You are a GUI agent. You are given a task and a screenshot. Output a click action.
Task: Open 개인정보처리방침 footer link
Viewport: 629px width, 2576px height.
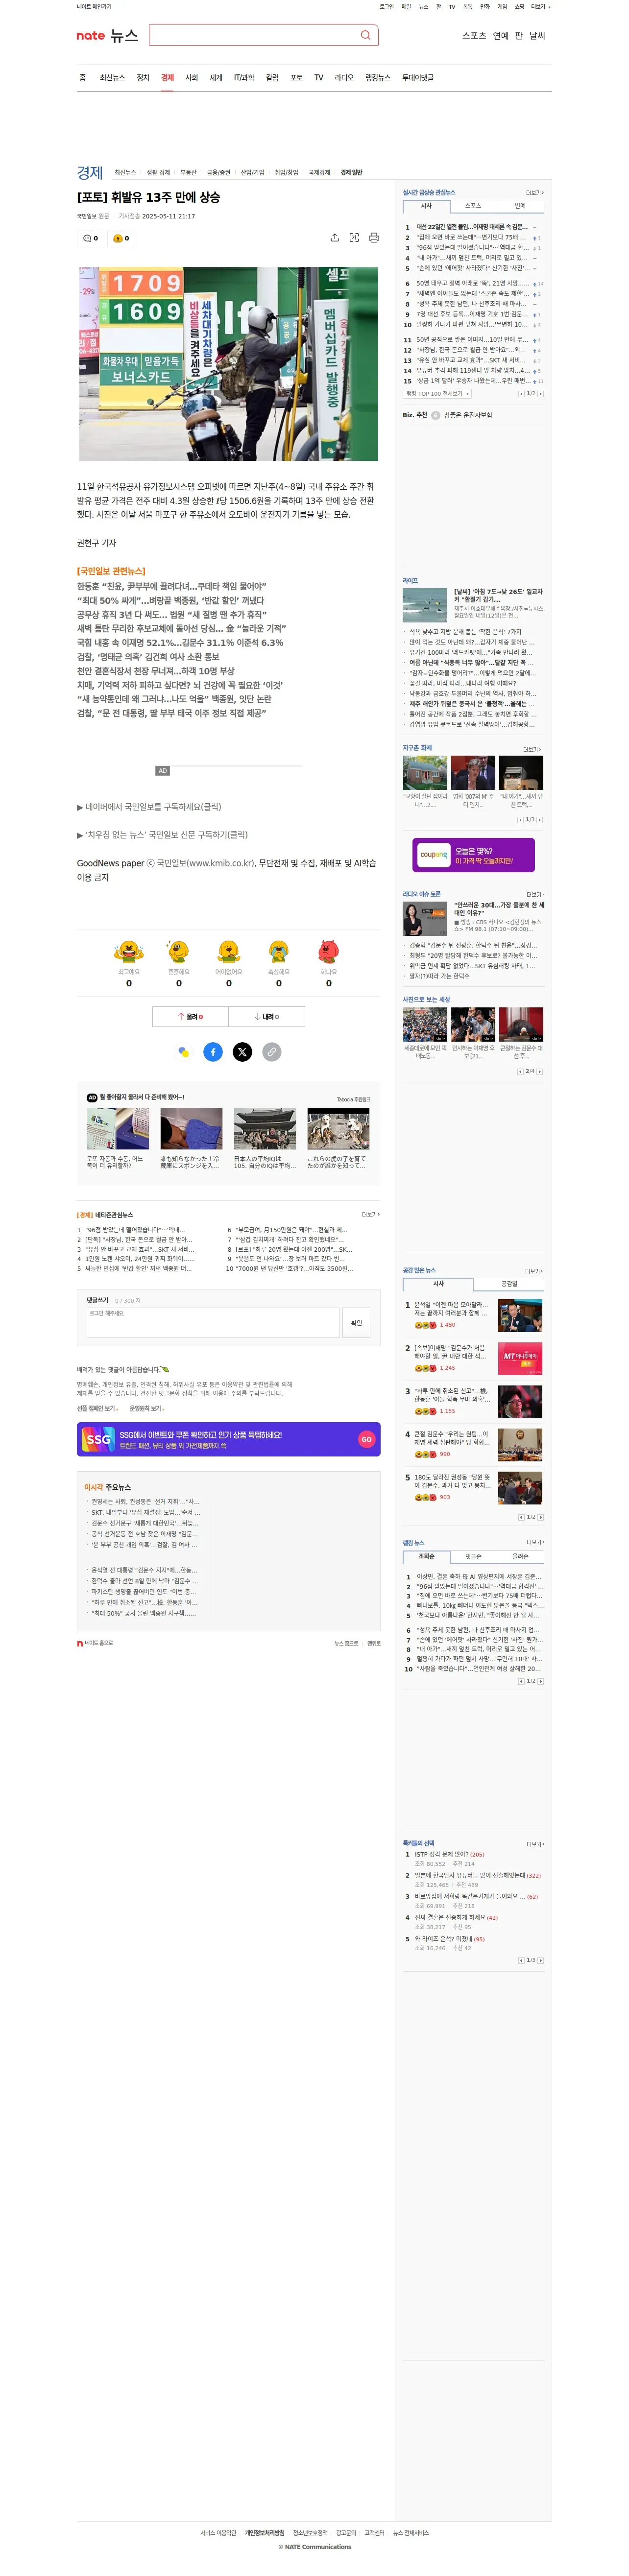click(265, 2533)
